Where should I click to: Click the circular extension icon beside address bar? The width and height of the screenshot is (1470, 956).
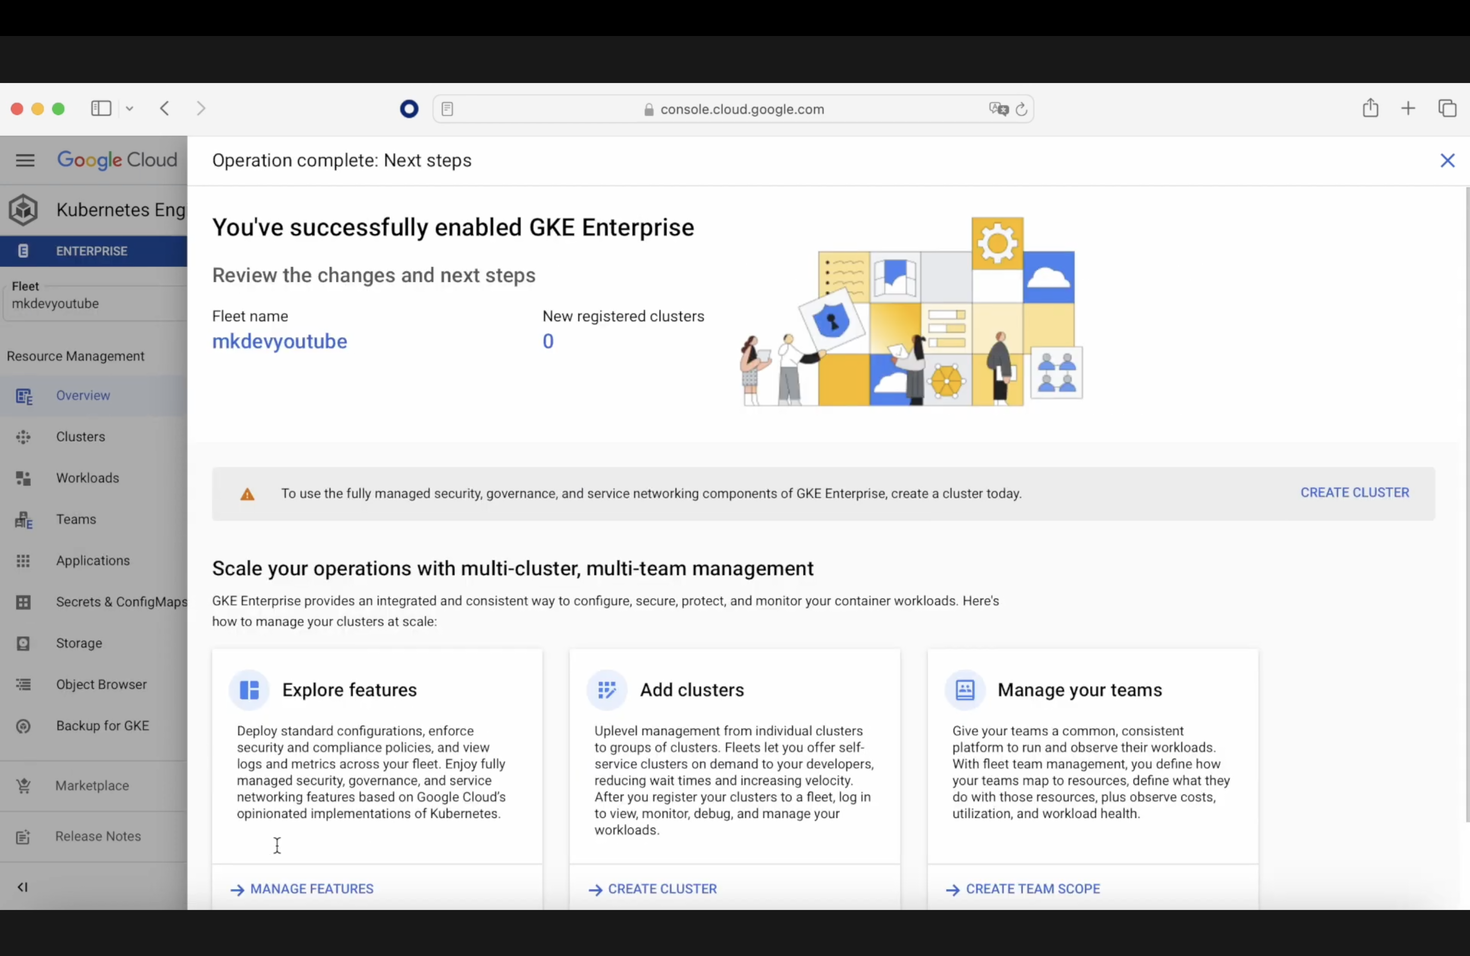(x=409, y=109)
